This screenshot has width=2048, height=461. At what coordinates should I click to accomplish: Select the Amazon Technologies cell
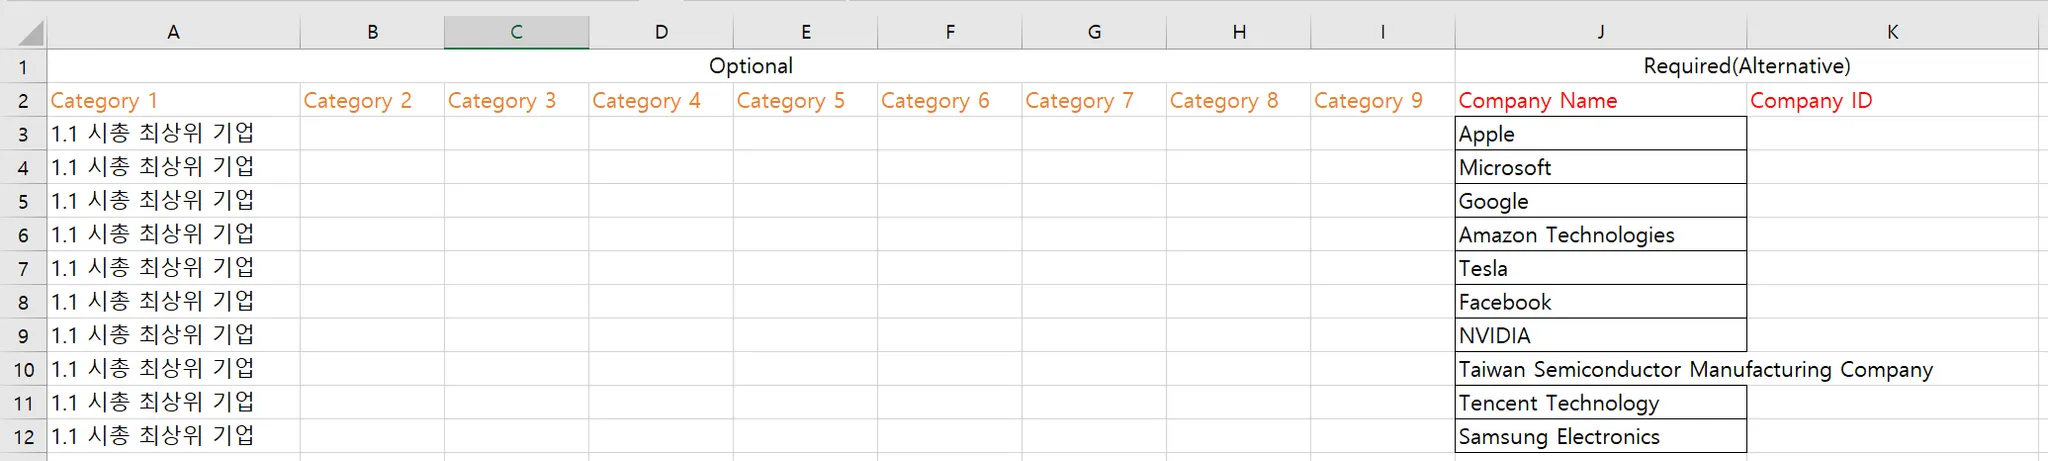[x=1600, y=235]
